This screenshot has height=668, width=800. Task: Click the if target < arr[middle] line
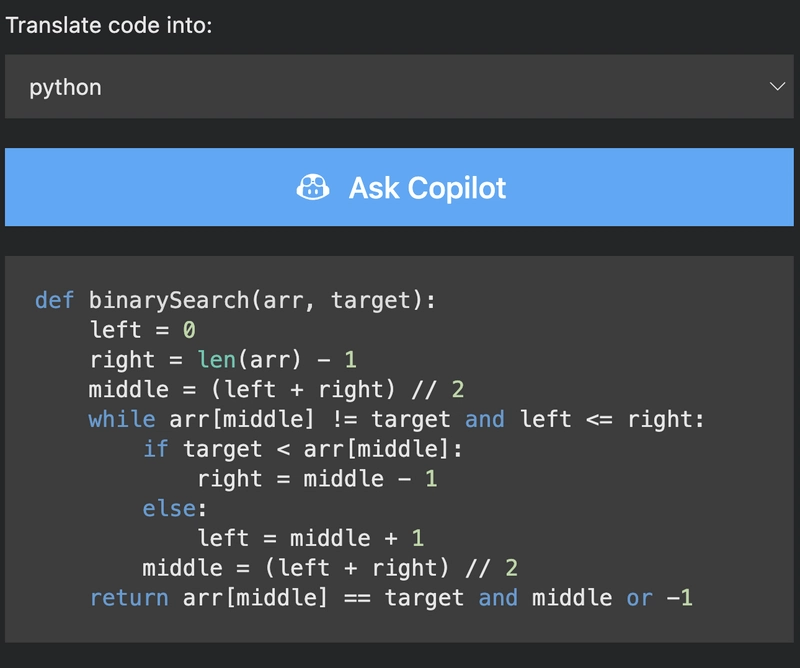tap(303, 449)
